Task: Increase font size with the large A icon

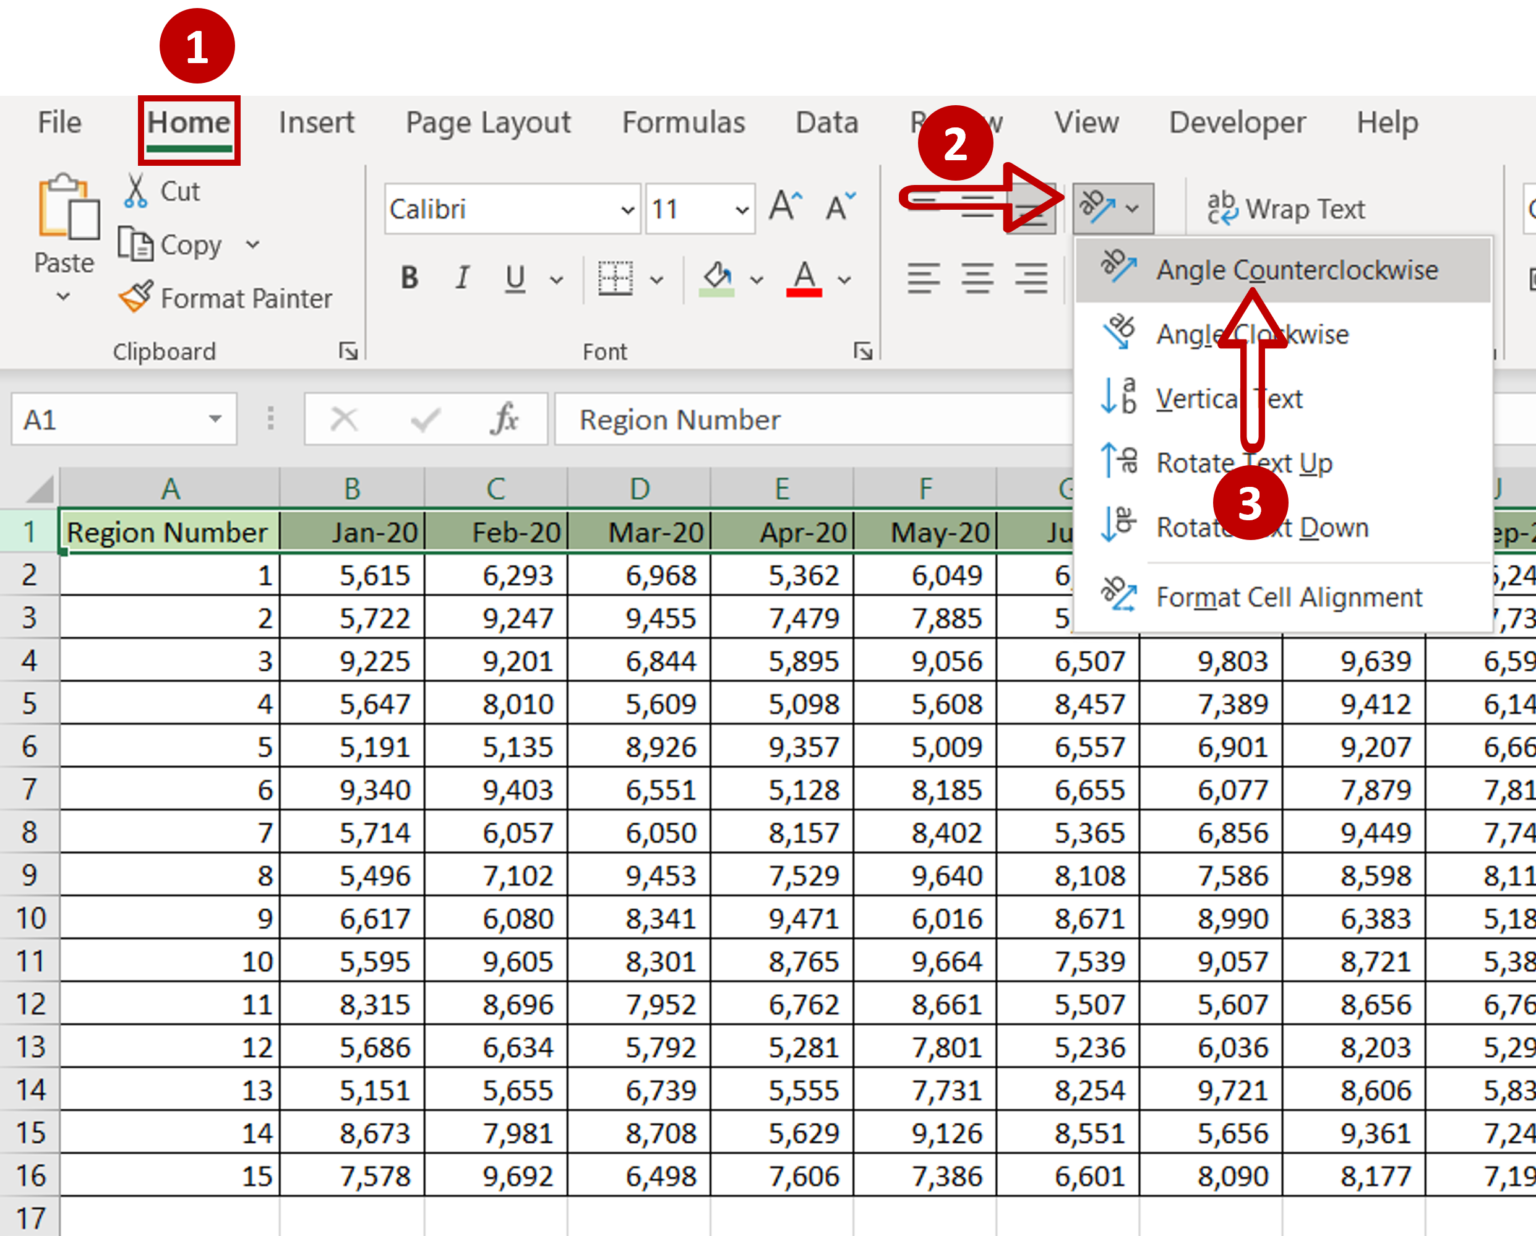Action: [786, 207]
